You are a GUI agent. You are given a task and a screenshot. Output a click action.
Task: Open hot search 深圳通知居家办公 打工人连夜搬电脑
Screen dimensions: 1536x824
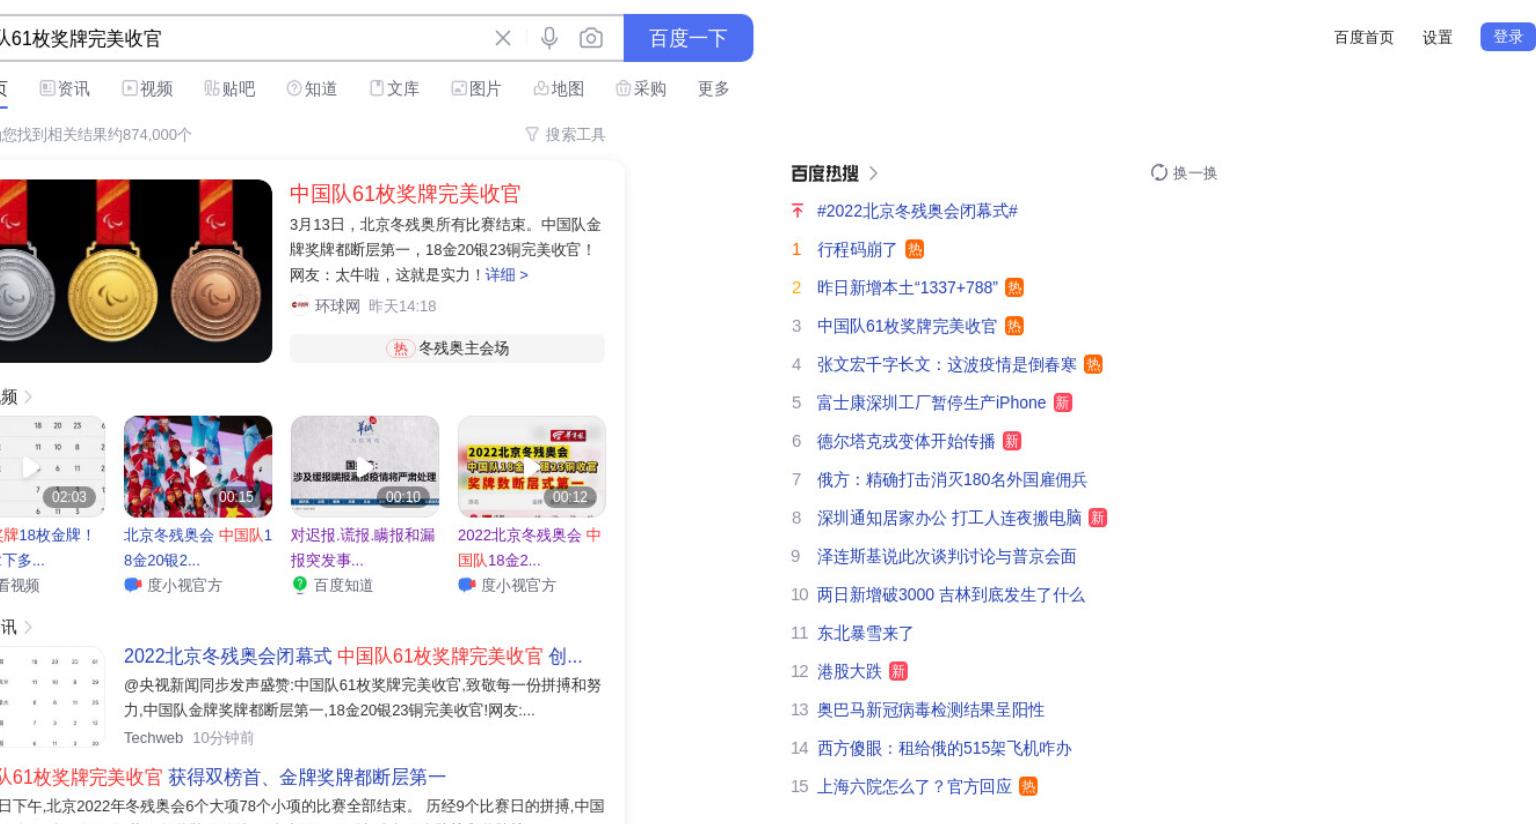[x=949, y=518]
